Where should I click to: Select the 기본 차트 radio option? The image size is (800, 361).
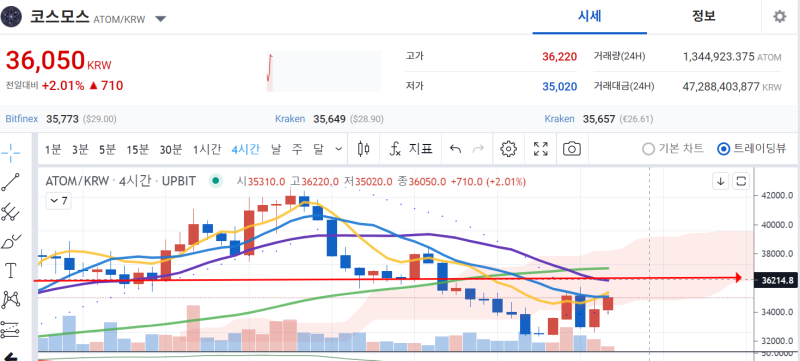673,149
